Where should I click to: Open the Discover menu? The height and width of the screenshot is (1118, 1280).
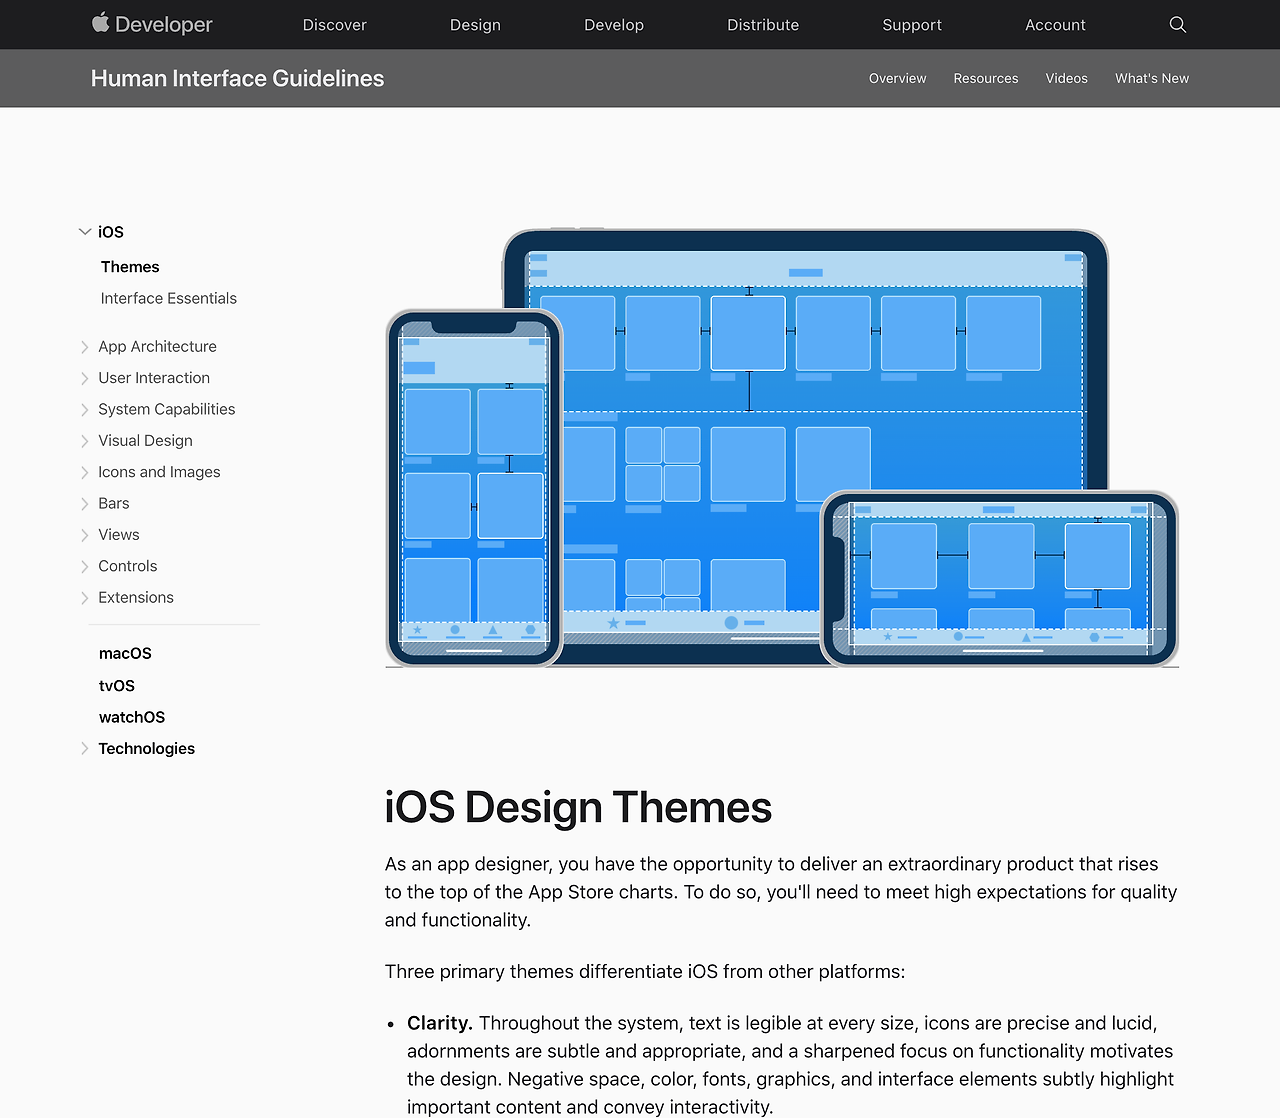335,25
